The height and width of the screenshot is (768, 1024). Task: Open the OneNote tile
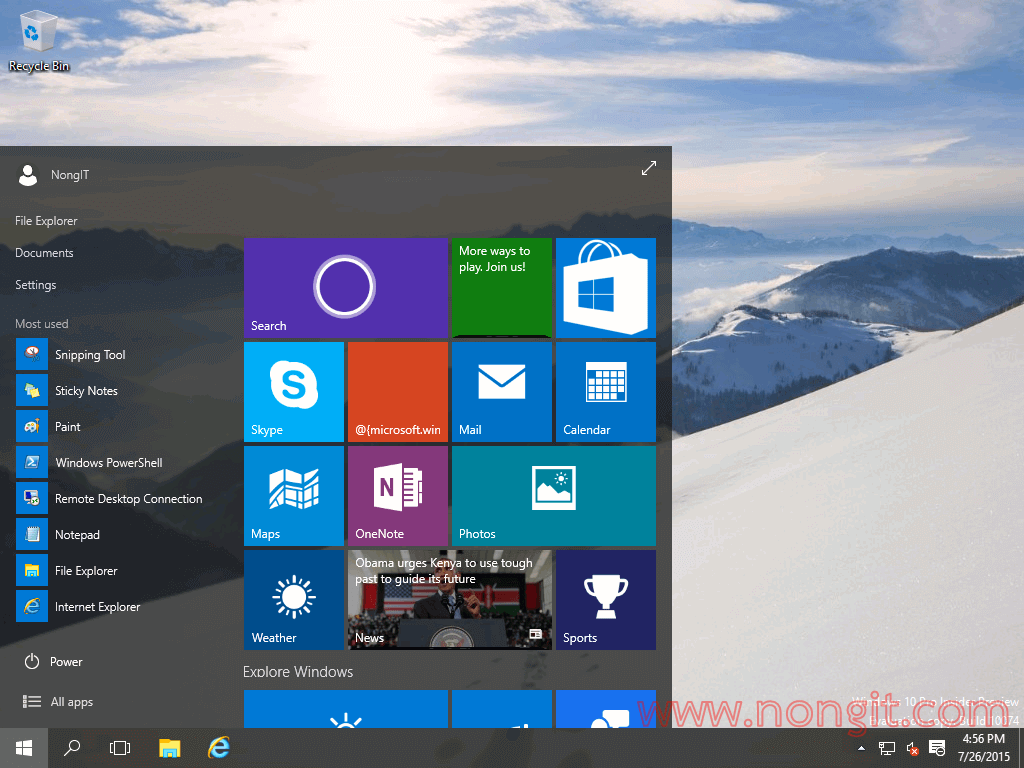coord(398,496)
